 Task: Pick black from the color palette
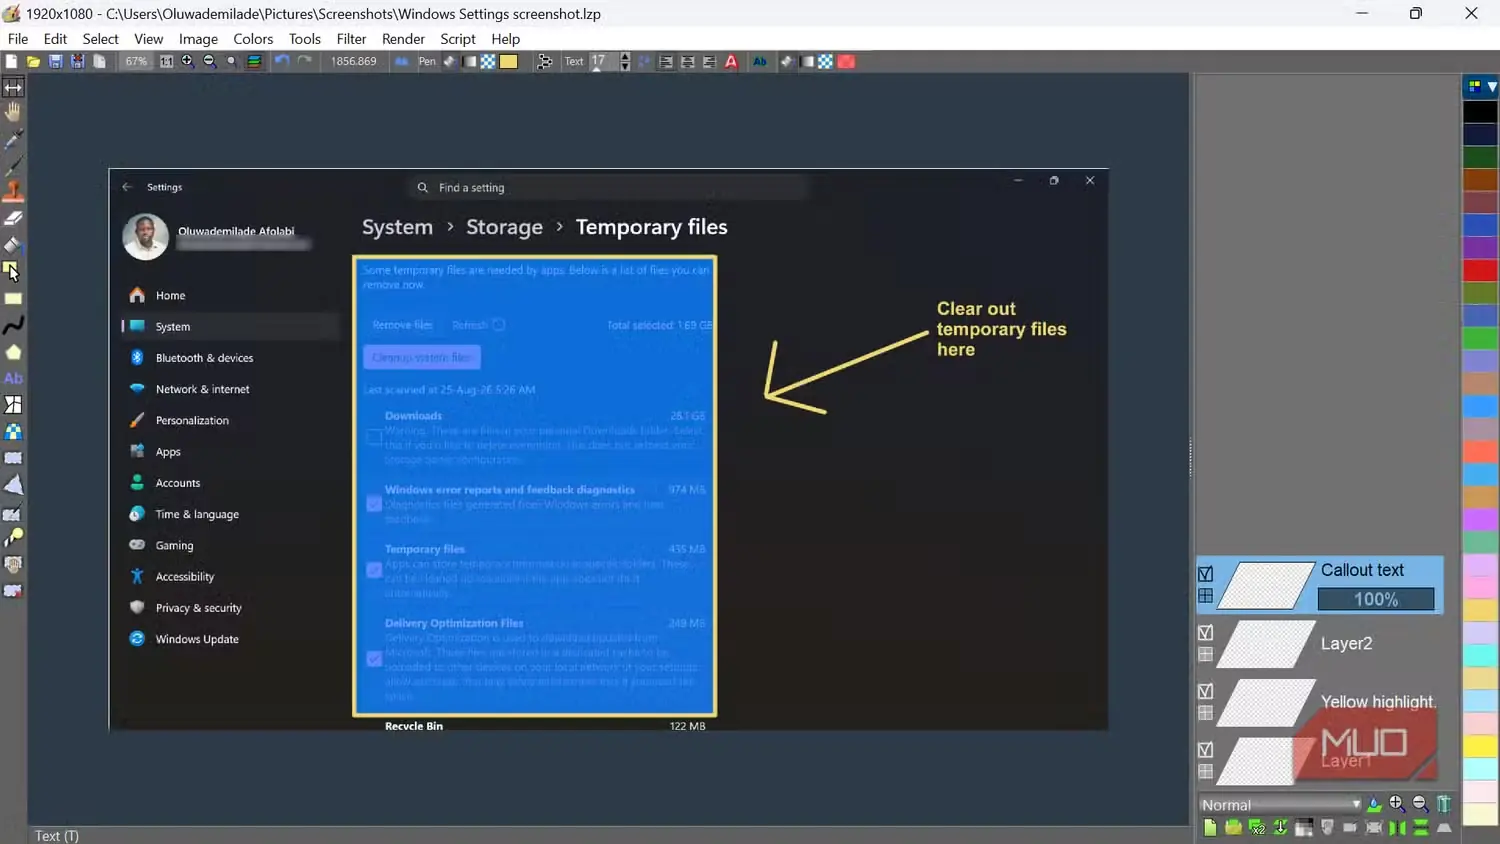(x=1480, y=112)
